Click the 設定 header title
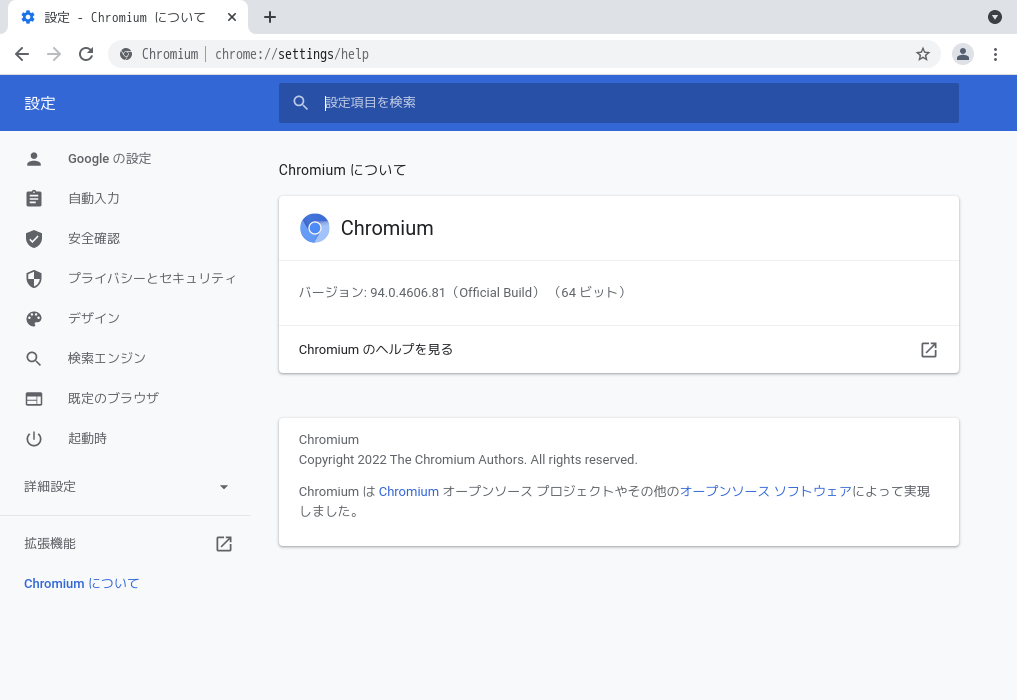1017x700 pixels. click(x=40, y=103)
